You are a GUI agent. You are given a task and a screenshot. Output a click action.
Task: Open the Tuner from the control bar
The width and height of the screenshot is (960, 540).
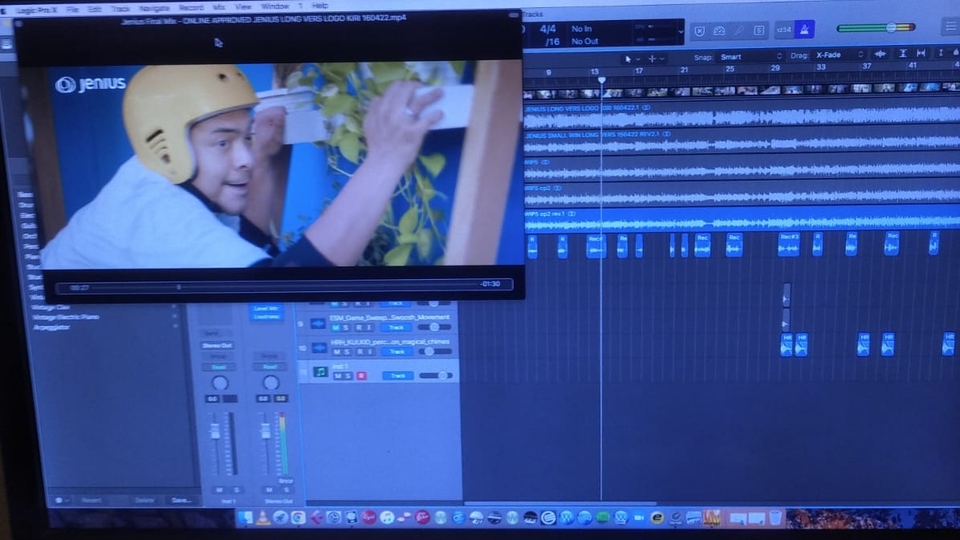pos(719,31)
